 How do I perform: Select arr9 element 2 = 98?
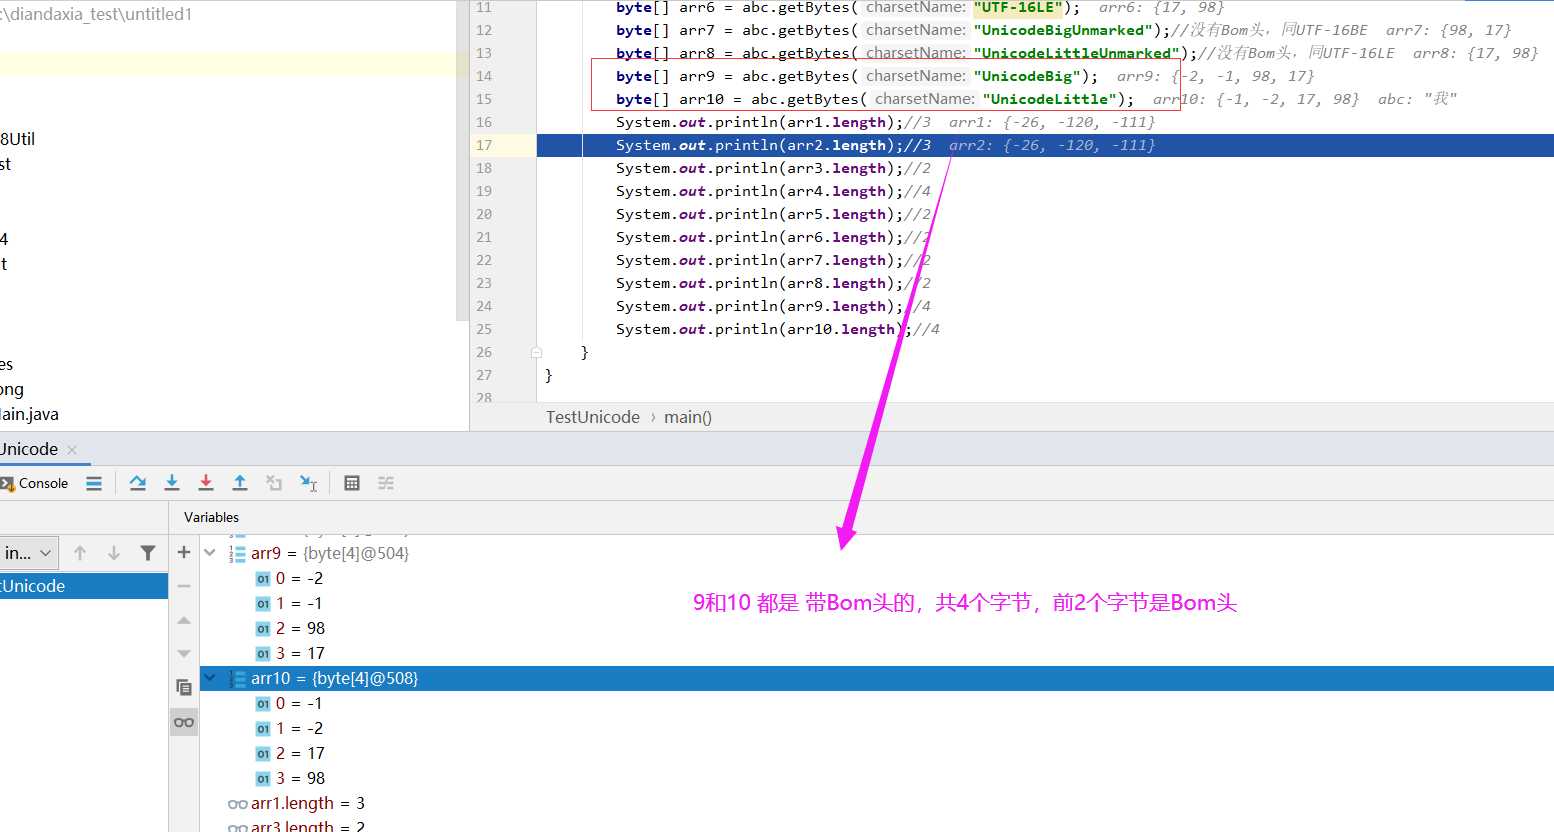pyautogui.click(x=300, y=628)
